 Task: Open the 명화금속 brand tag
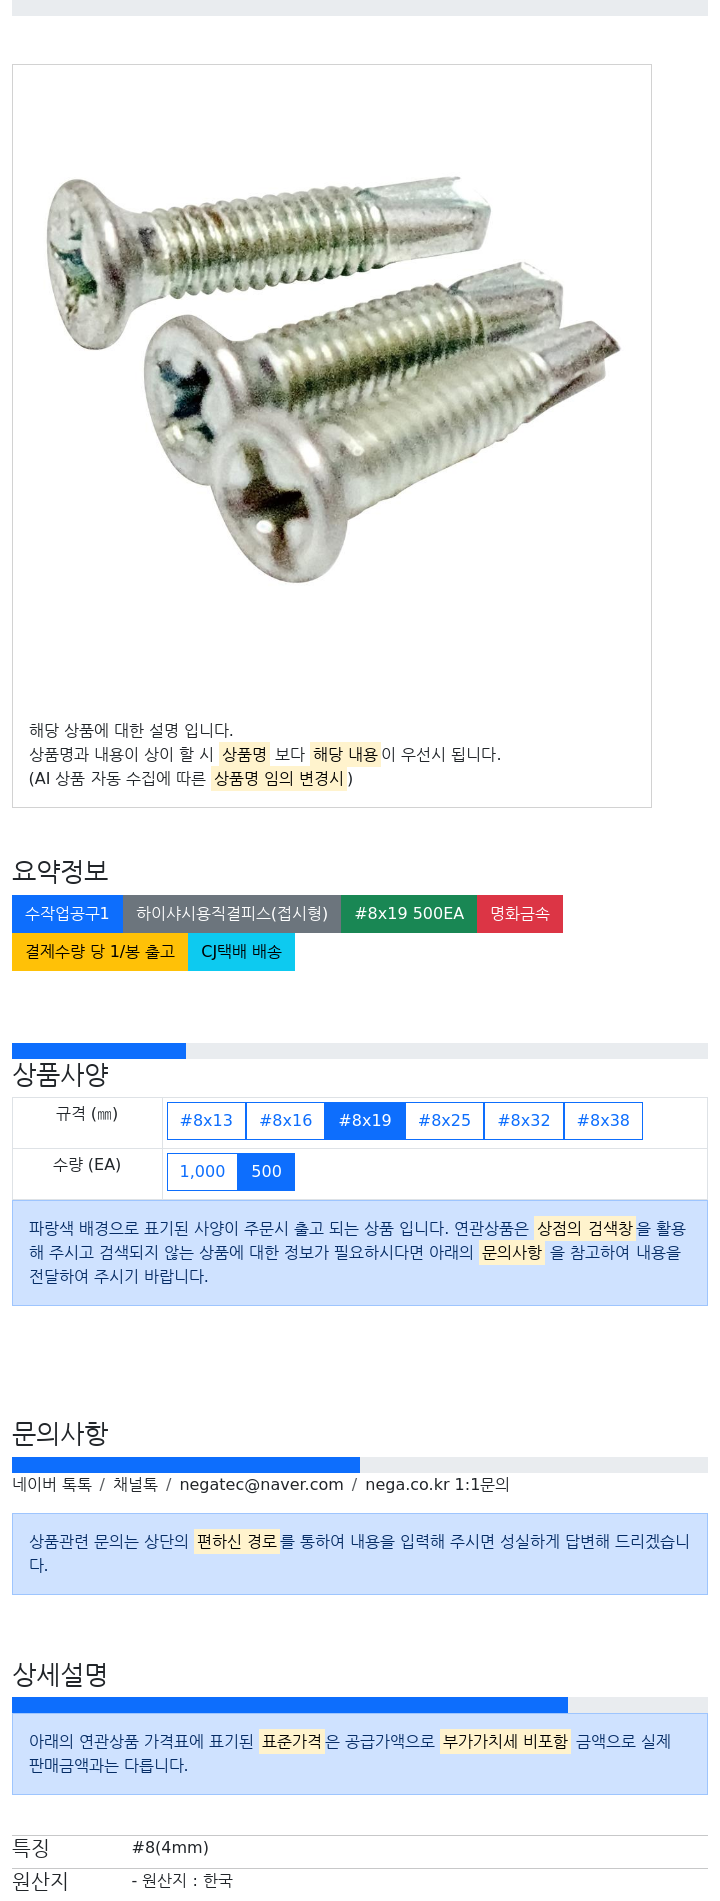pos(520,913)
